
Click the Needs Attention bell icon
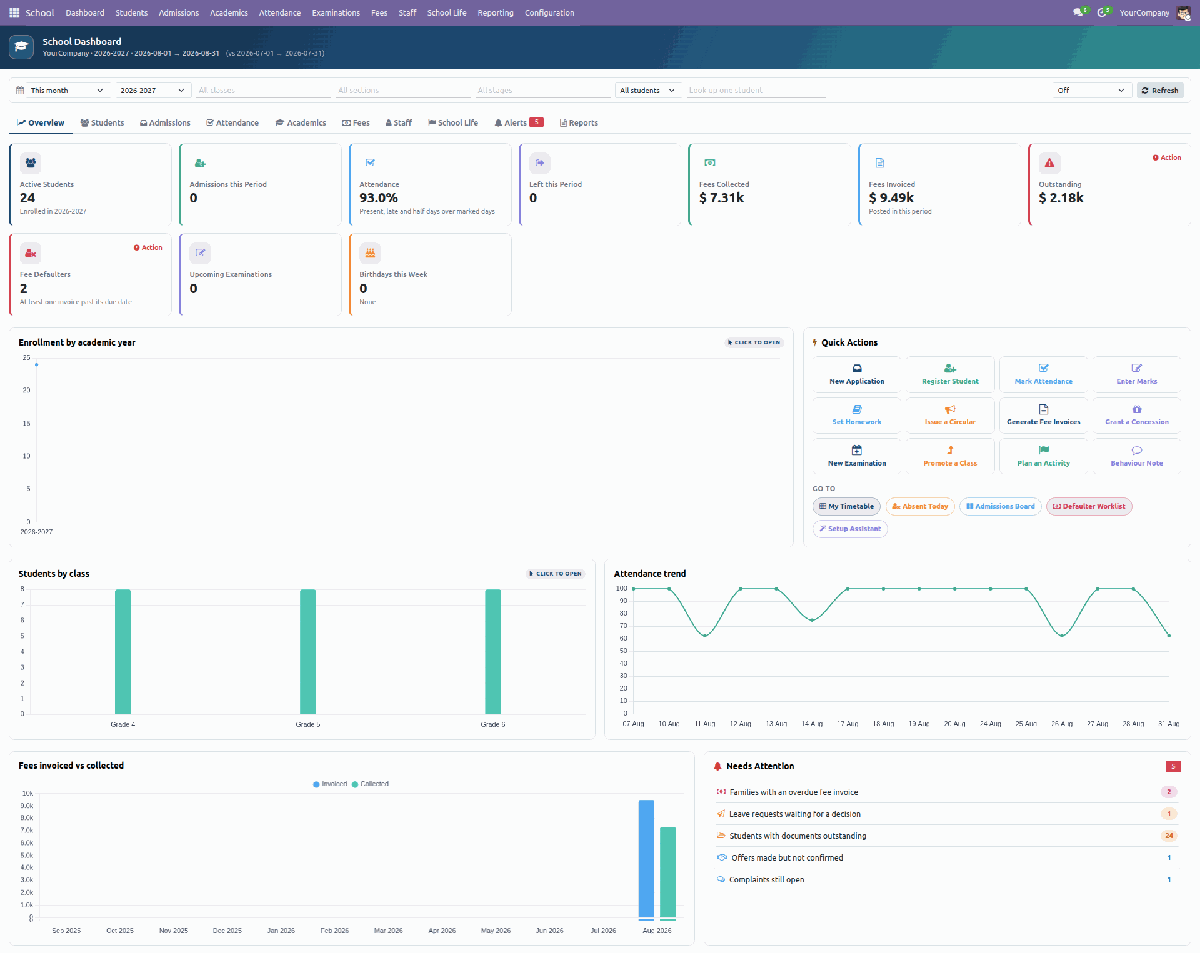click(x=717, y=766)
